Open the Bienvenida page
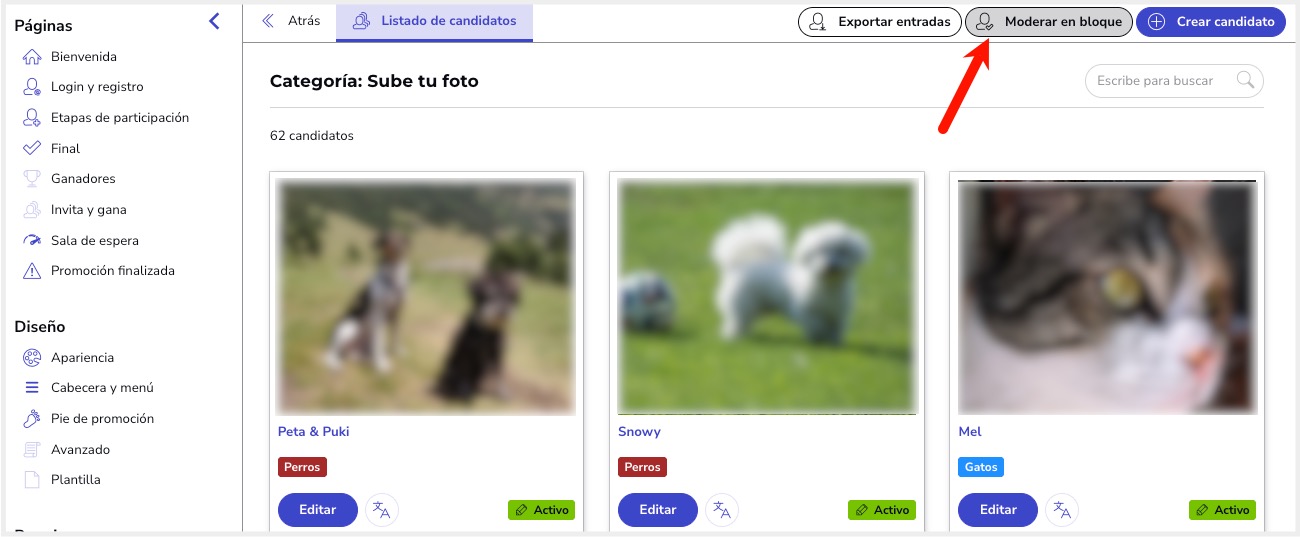The height and width of the screenshot is (537, 1300). (x=84, y=57)
